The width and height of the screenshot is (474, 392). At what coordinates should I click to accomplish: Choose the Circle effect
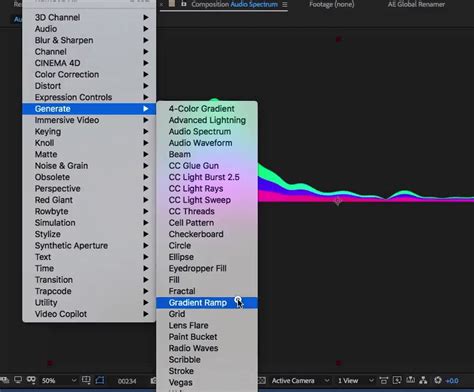(207, 245)
